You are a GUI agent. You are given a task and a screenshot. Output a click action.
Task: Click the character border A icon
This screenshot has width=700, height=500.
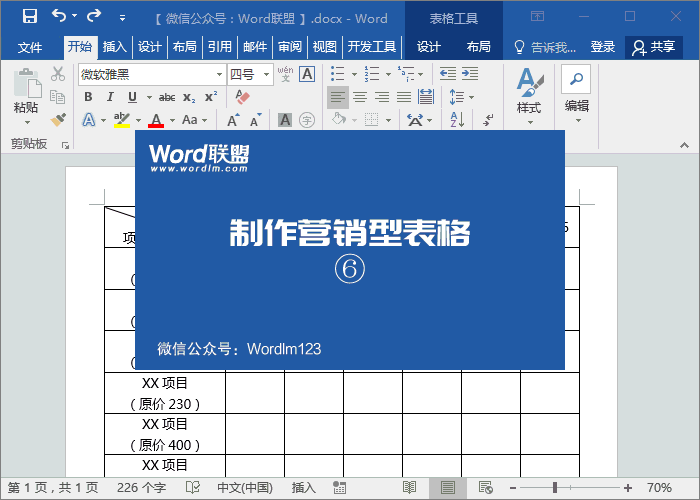click(307, 74)
